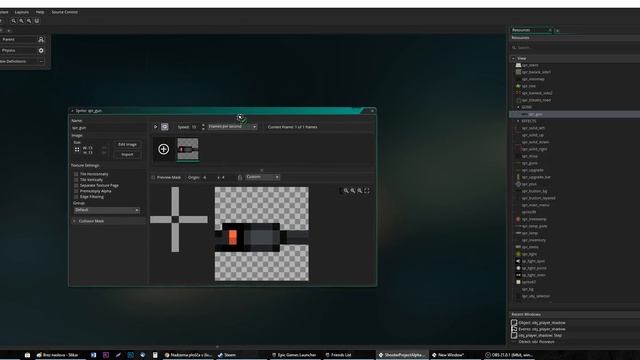Open the Layouts menu
Viewport: 640px width, 360px height.
[x=22, y=12]
